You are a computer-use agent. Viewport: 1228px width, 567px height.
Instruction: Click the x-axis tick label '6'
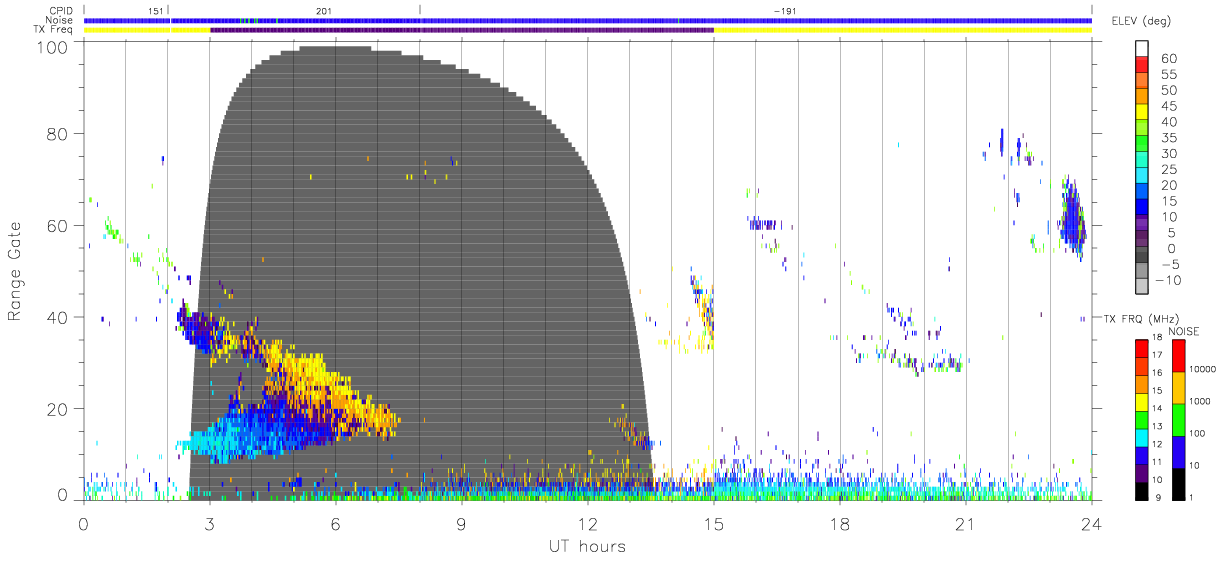pos(336,523)
